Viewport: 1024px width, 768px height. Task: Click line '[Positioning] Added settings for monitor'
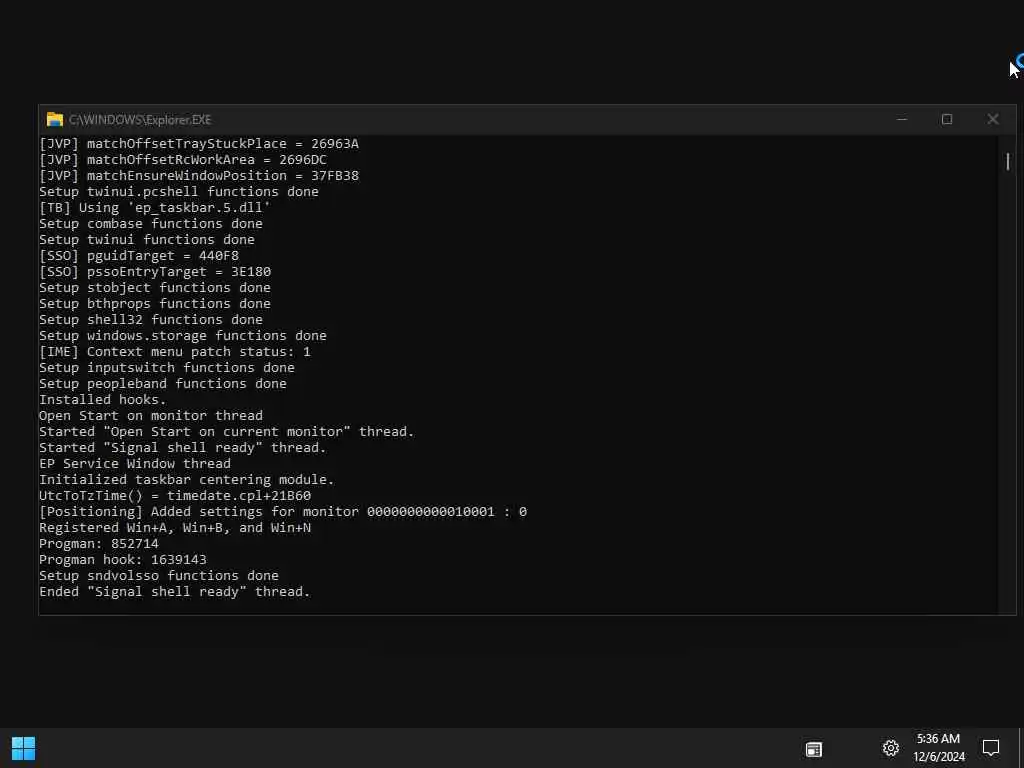pyautogui.click(x=283, y=511)
